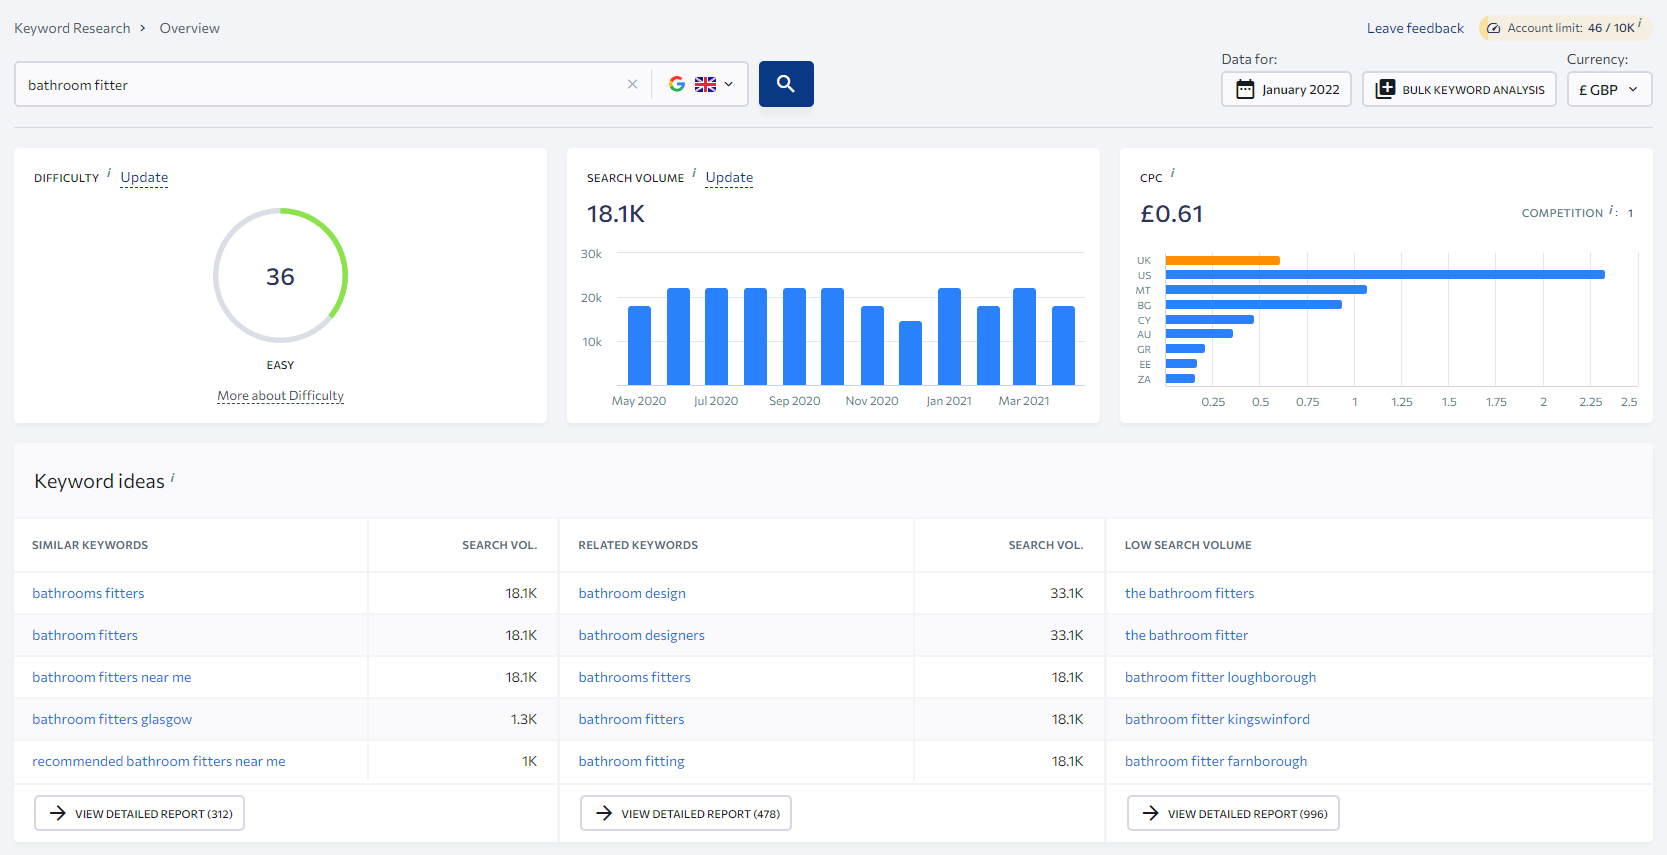1667x855 pixels.
Task: Click the Search Volume info icon
Action: 694,173
